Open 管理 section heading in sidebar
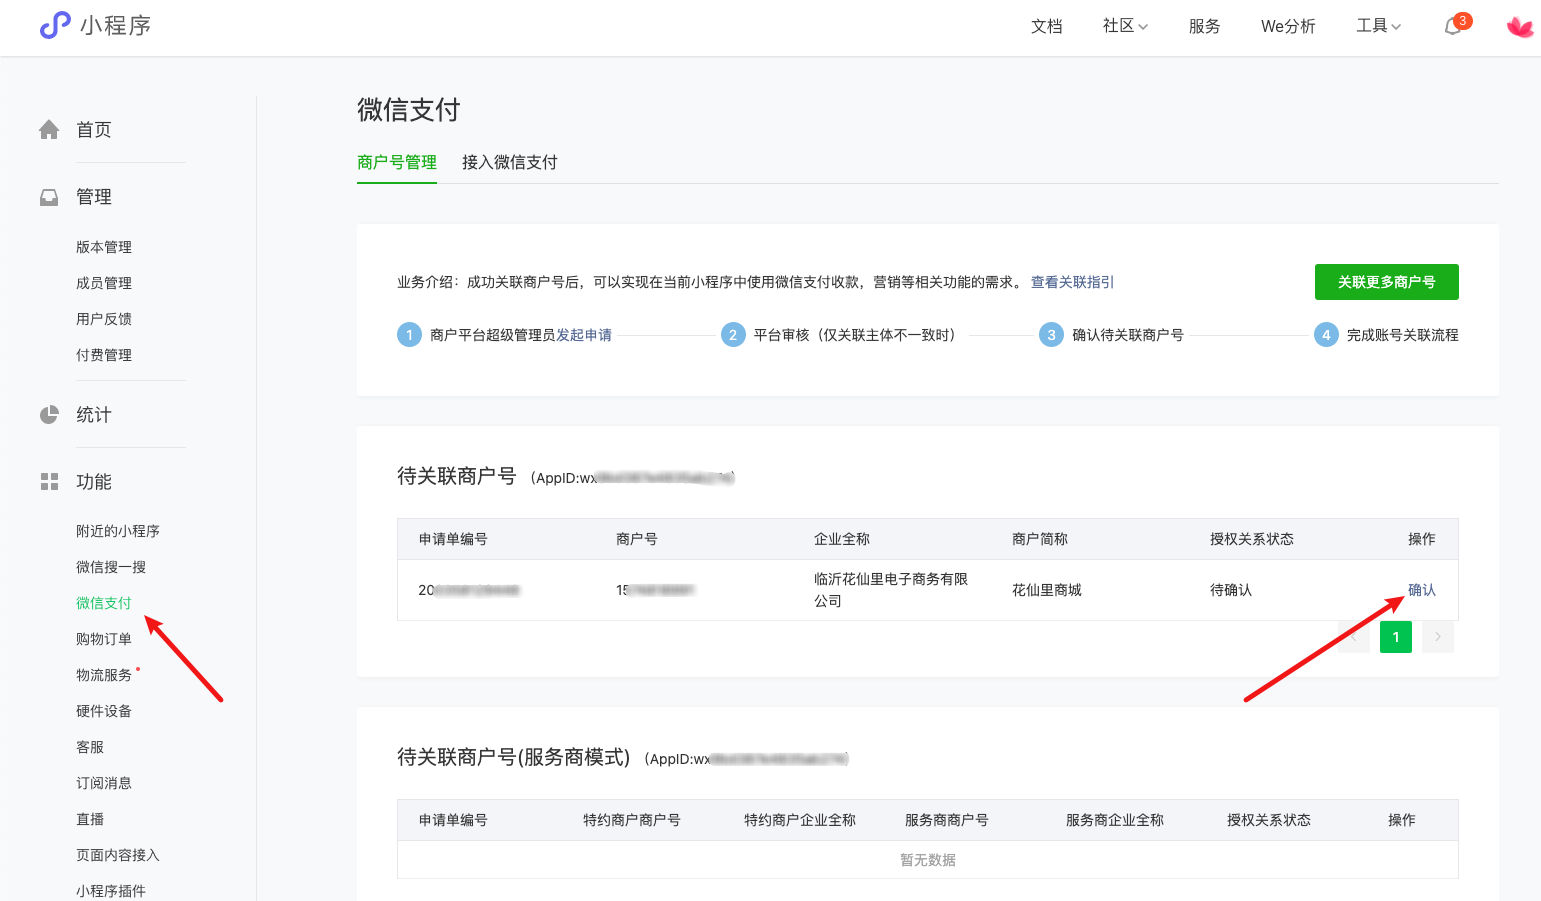 pyautogui.click(x=94, y=197)
